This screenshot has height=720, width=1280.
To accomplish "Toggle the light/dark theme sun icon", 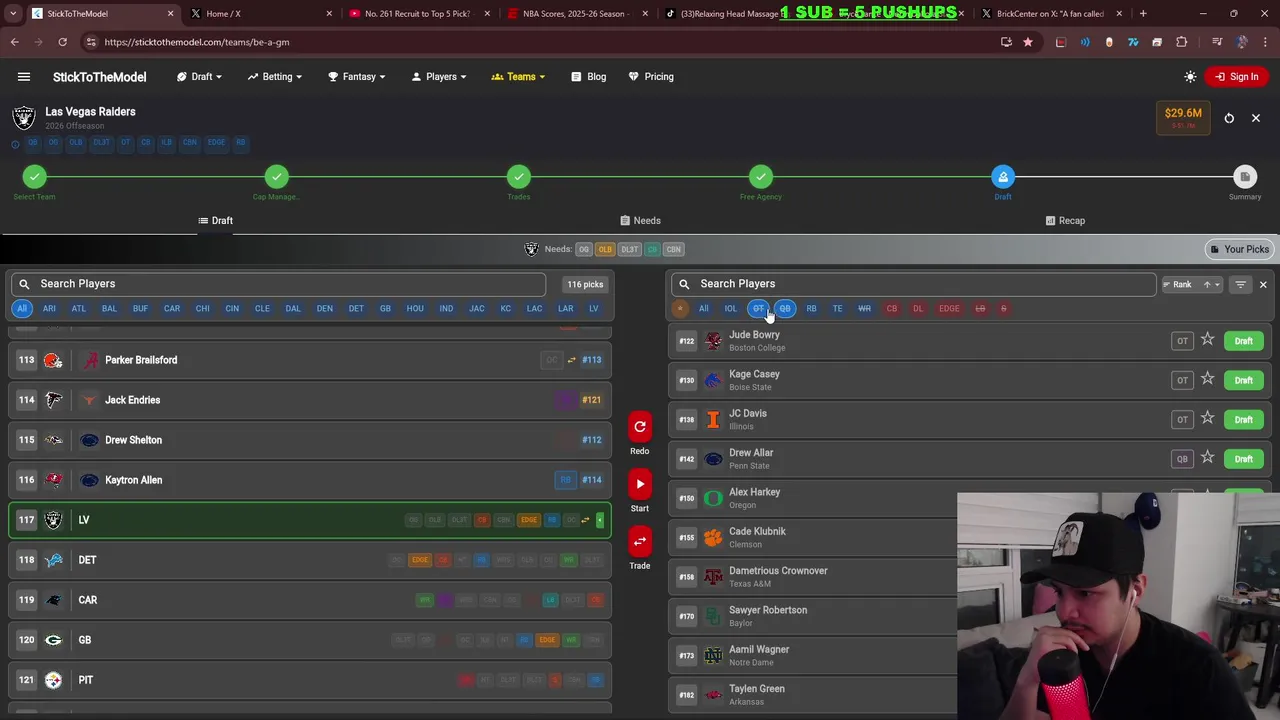I will tap(1190, 77).
